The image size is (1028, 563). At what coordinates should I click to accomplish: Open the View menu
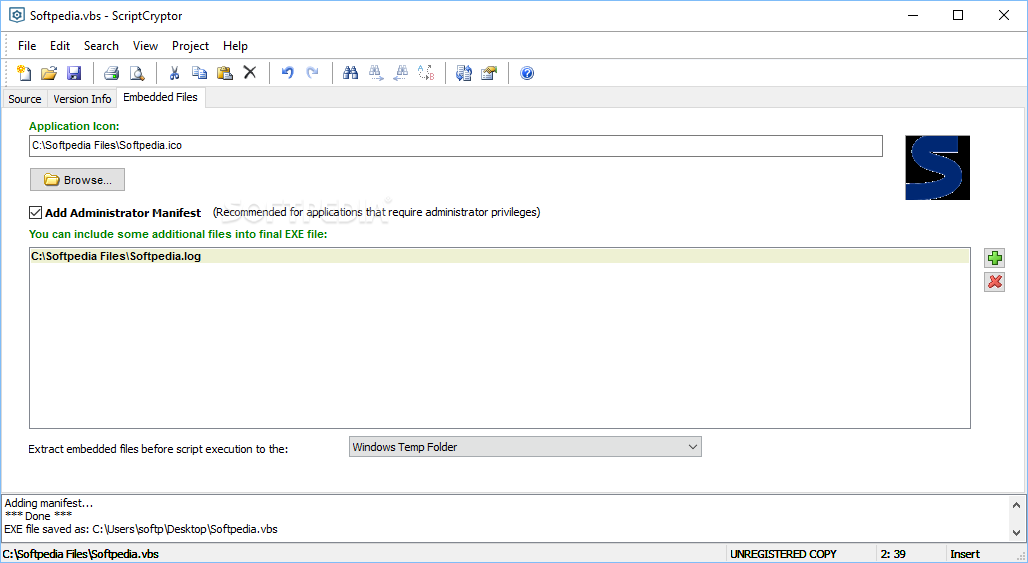(145, 46)
